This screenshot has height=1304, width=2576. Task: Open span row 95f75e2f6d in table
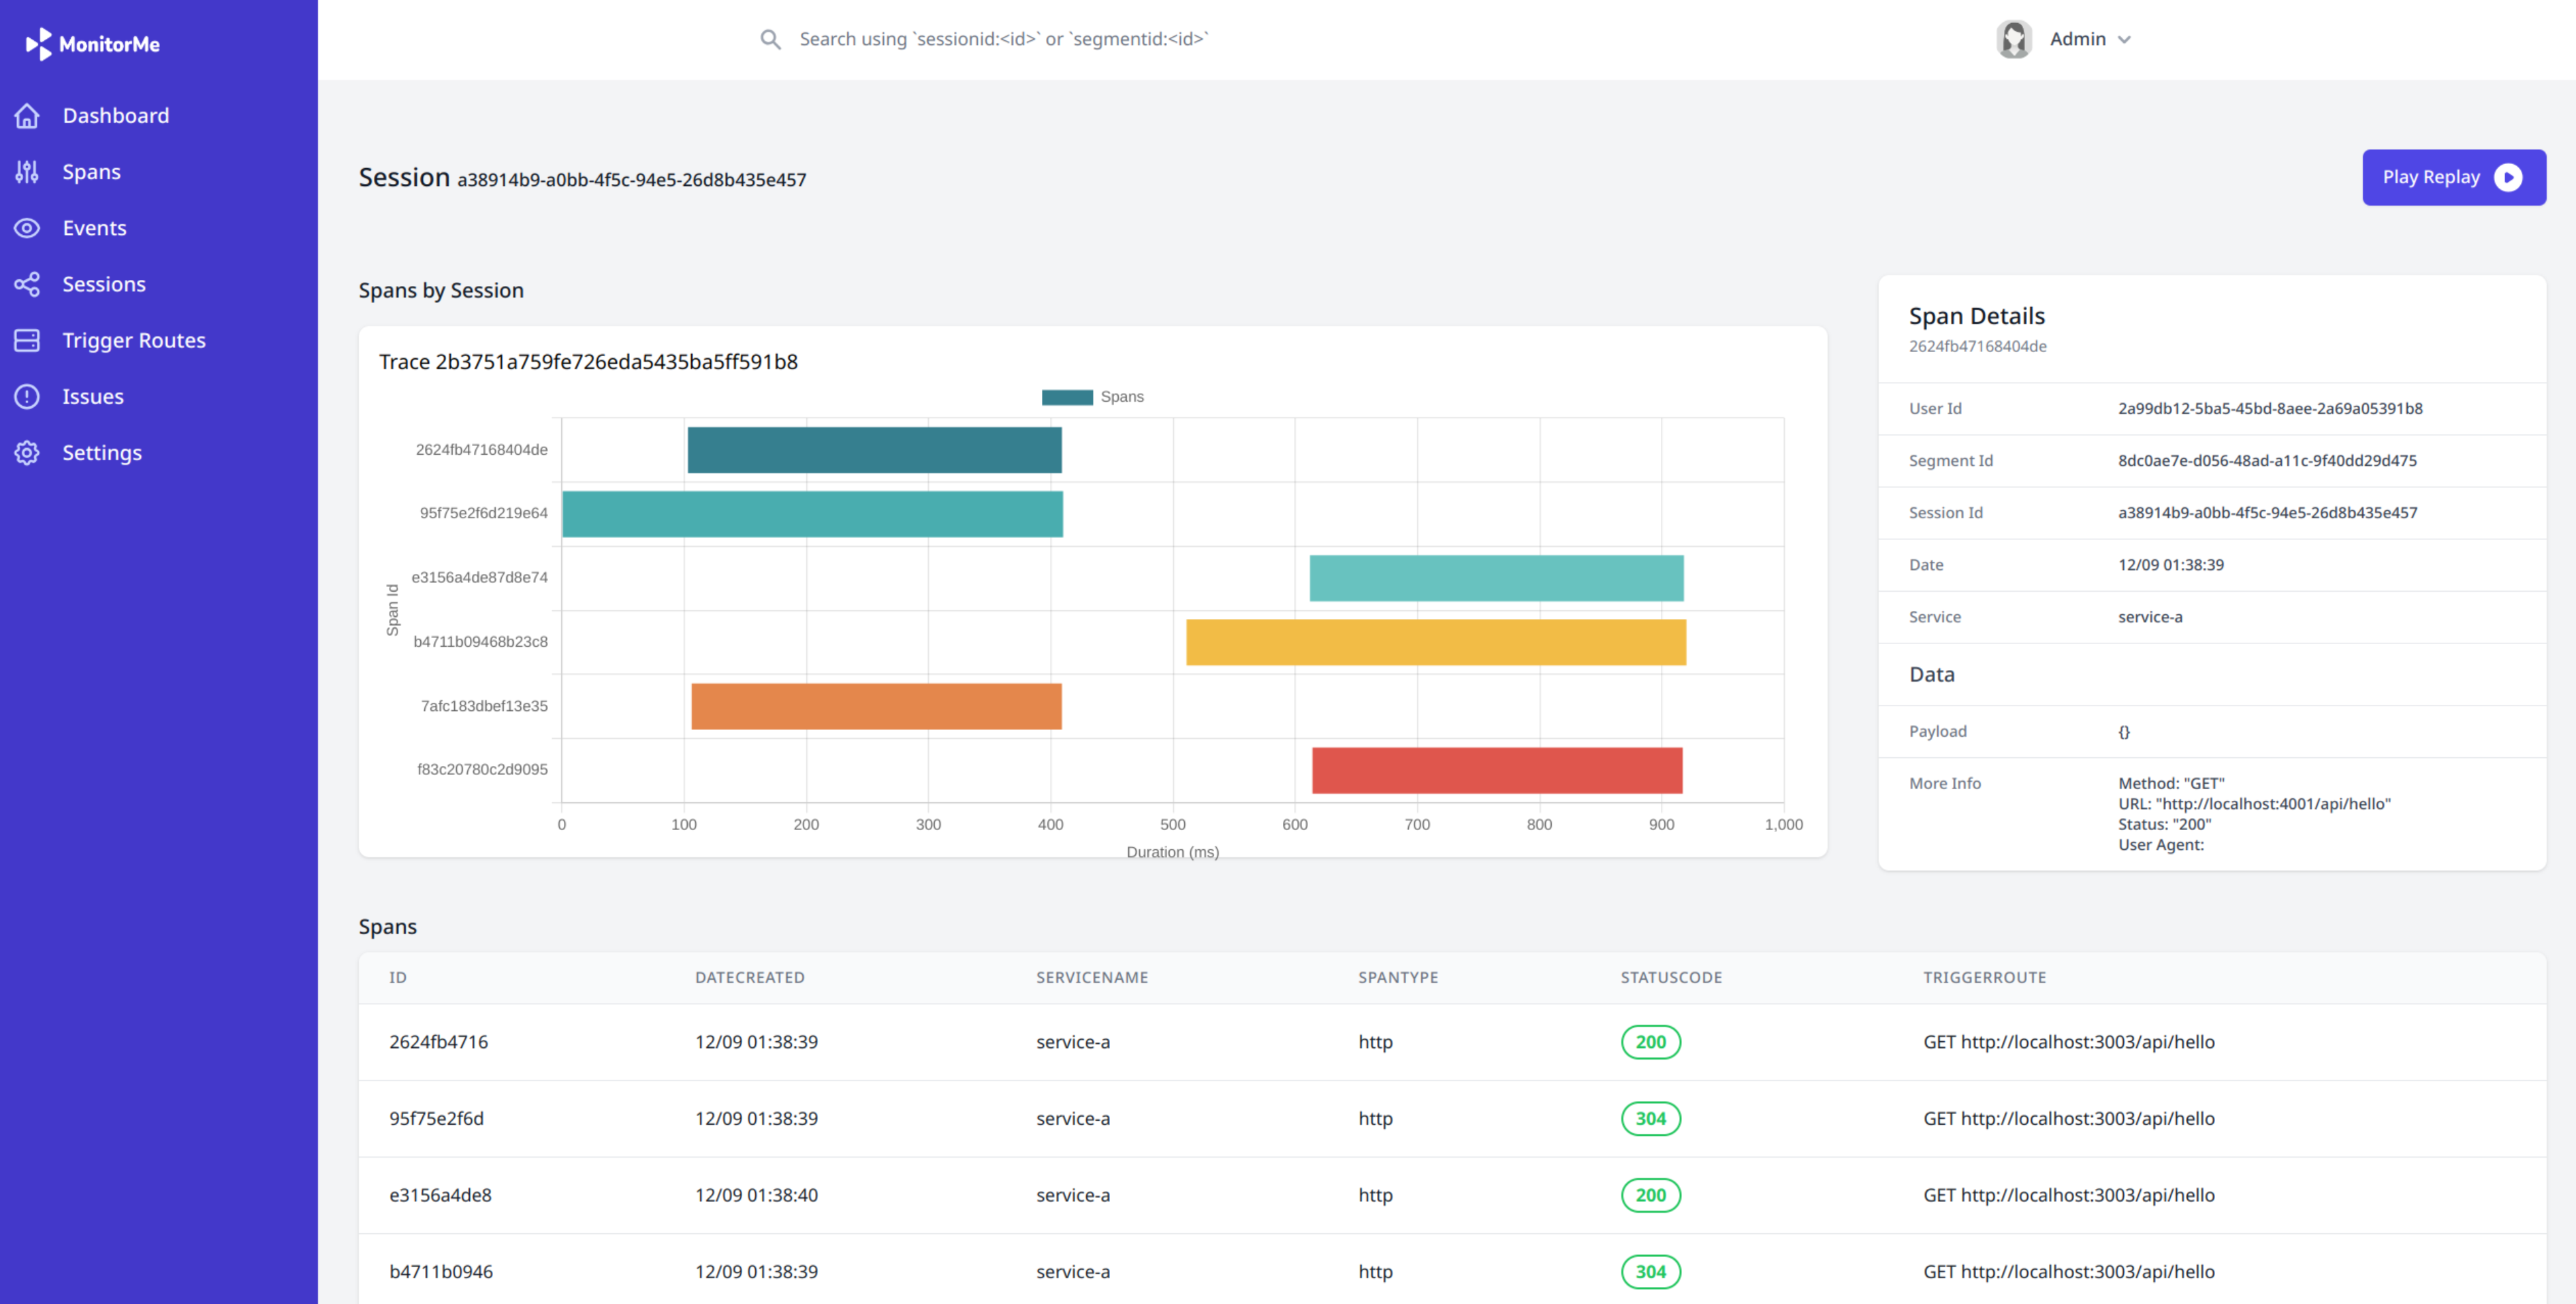(436, 1118)
